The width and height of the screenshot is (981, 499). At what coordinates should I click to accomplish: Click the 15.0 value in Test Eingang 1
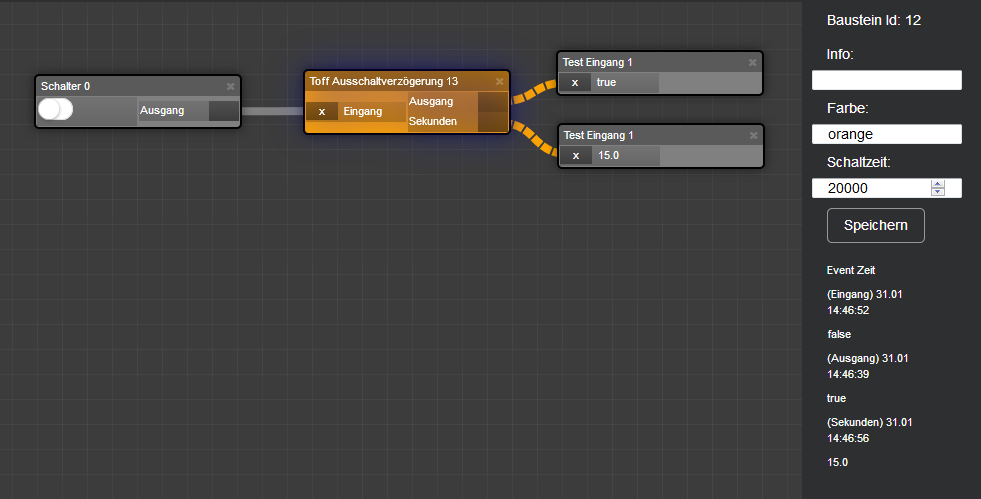coord(608,155)
